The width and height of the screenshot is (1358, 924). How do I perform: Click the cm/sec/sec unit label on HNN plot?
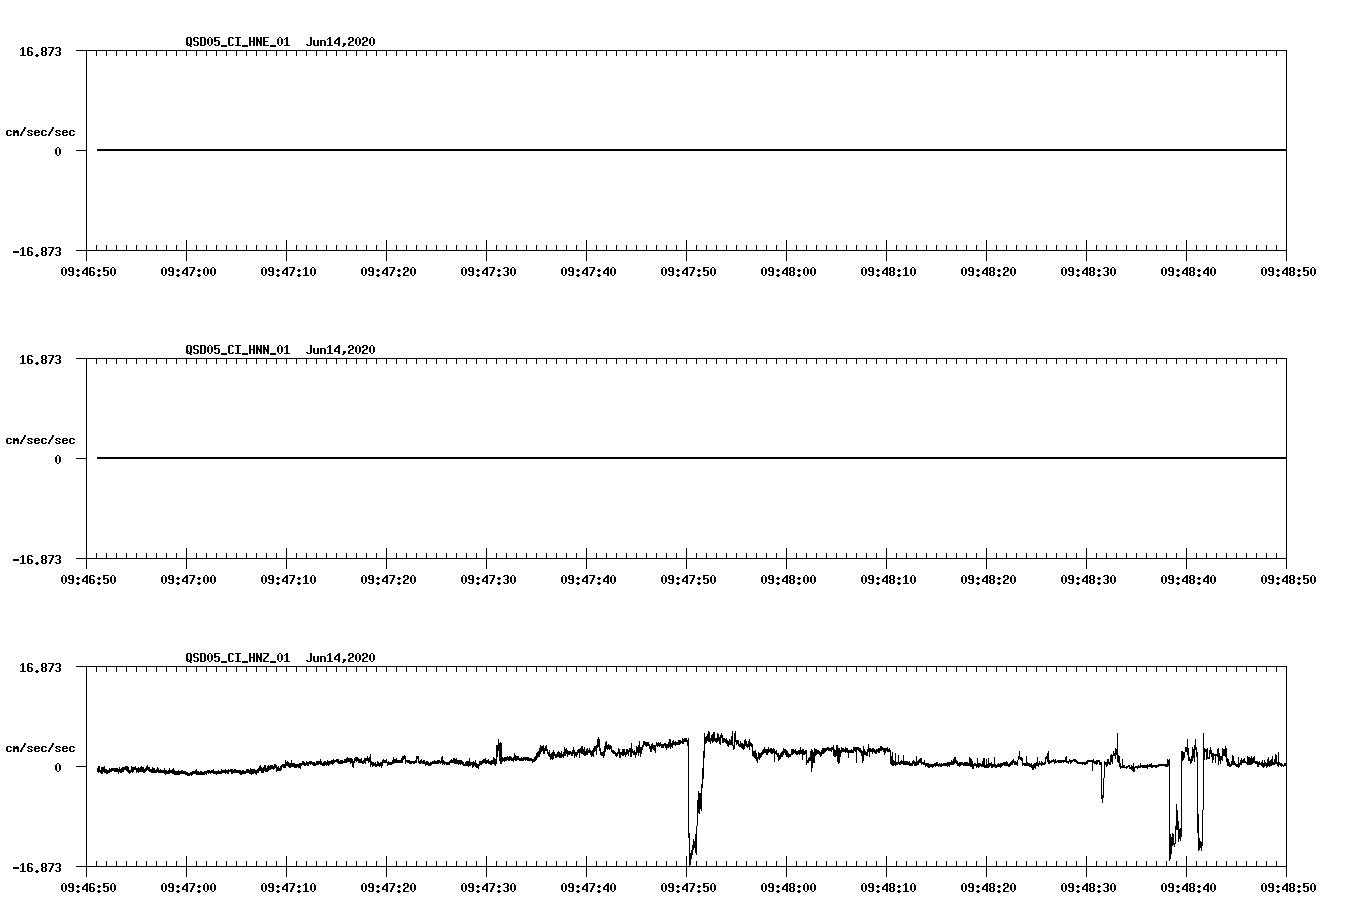coord(40,440)
